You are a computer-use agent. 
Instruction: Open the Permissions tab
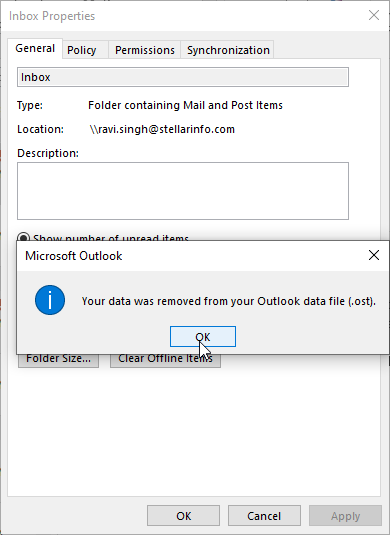click(145, 50)
